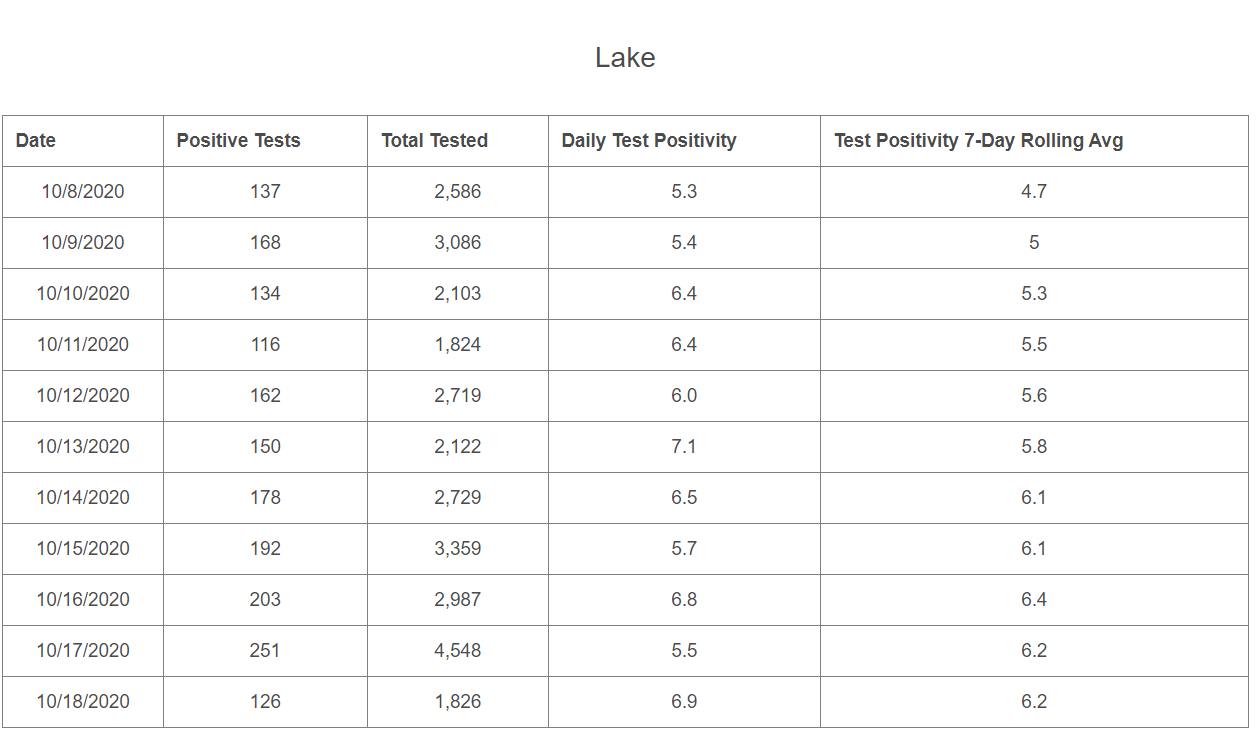Click rolling average value 6.4
This screenshot has height=750, width=1258.
click(1034, 600)
